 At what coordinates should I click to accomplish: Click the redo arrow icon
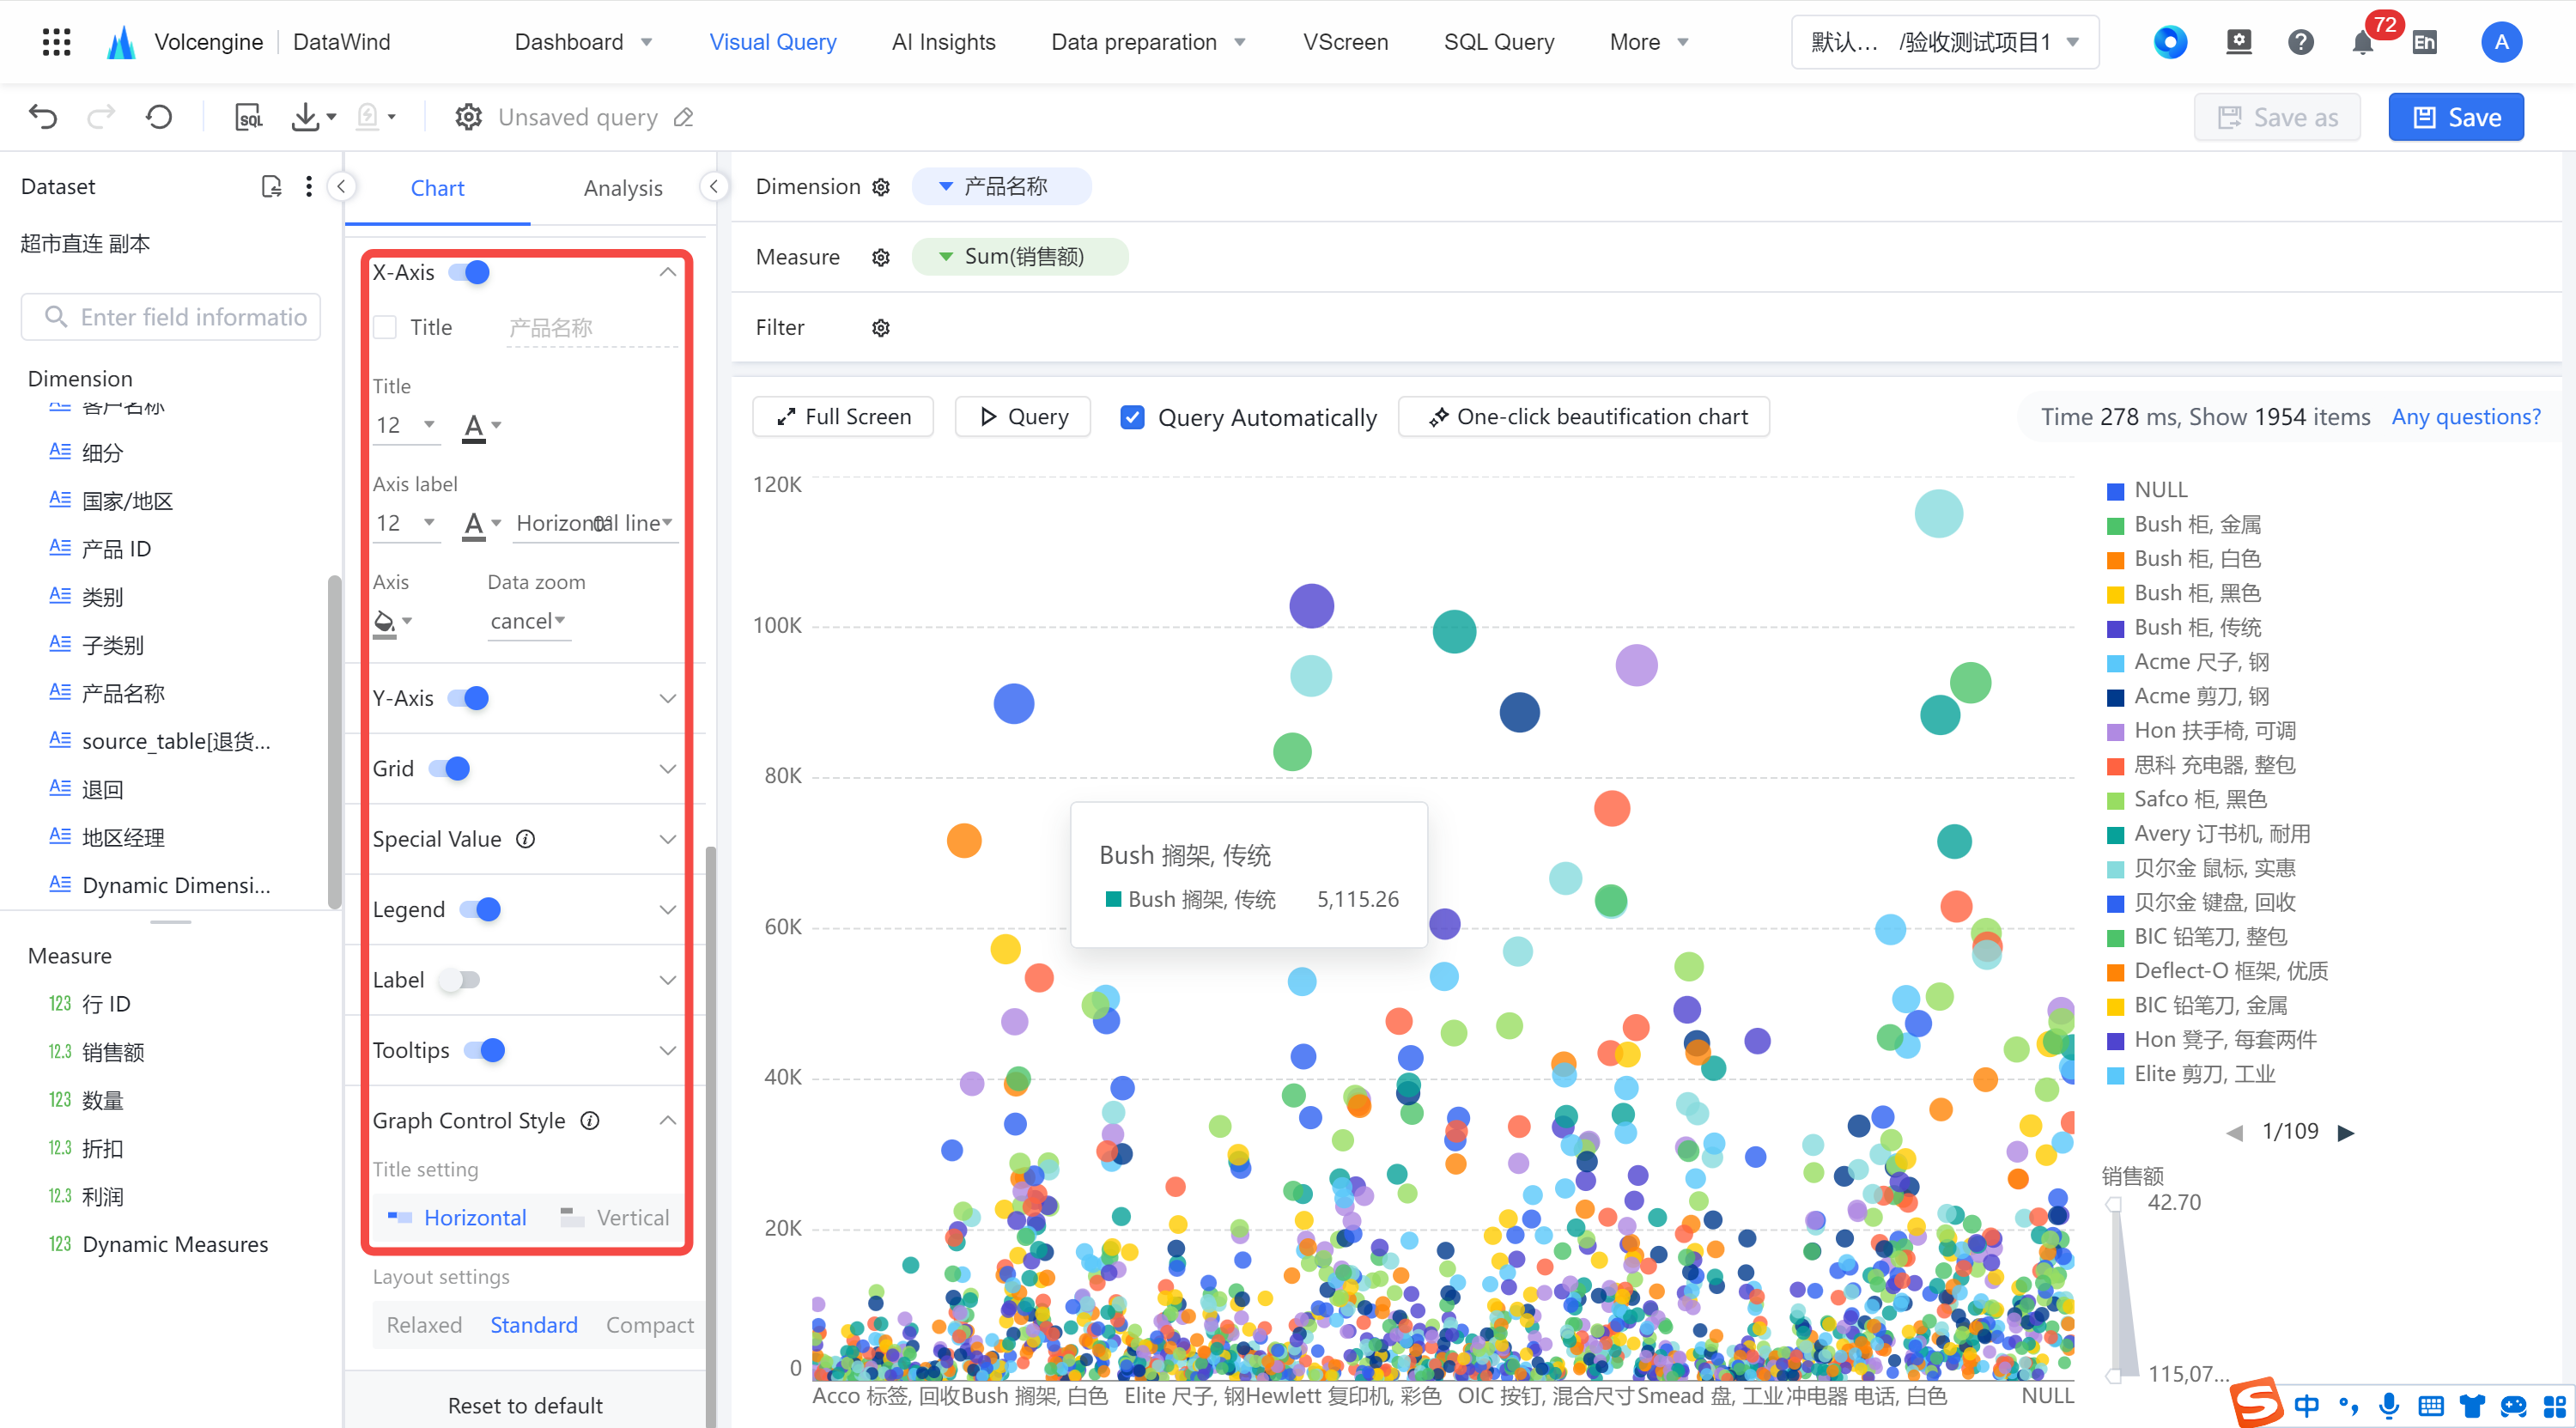click(x=101, y=117)
